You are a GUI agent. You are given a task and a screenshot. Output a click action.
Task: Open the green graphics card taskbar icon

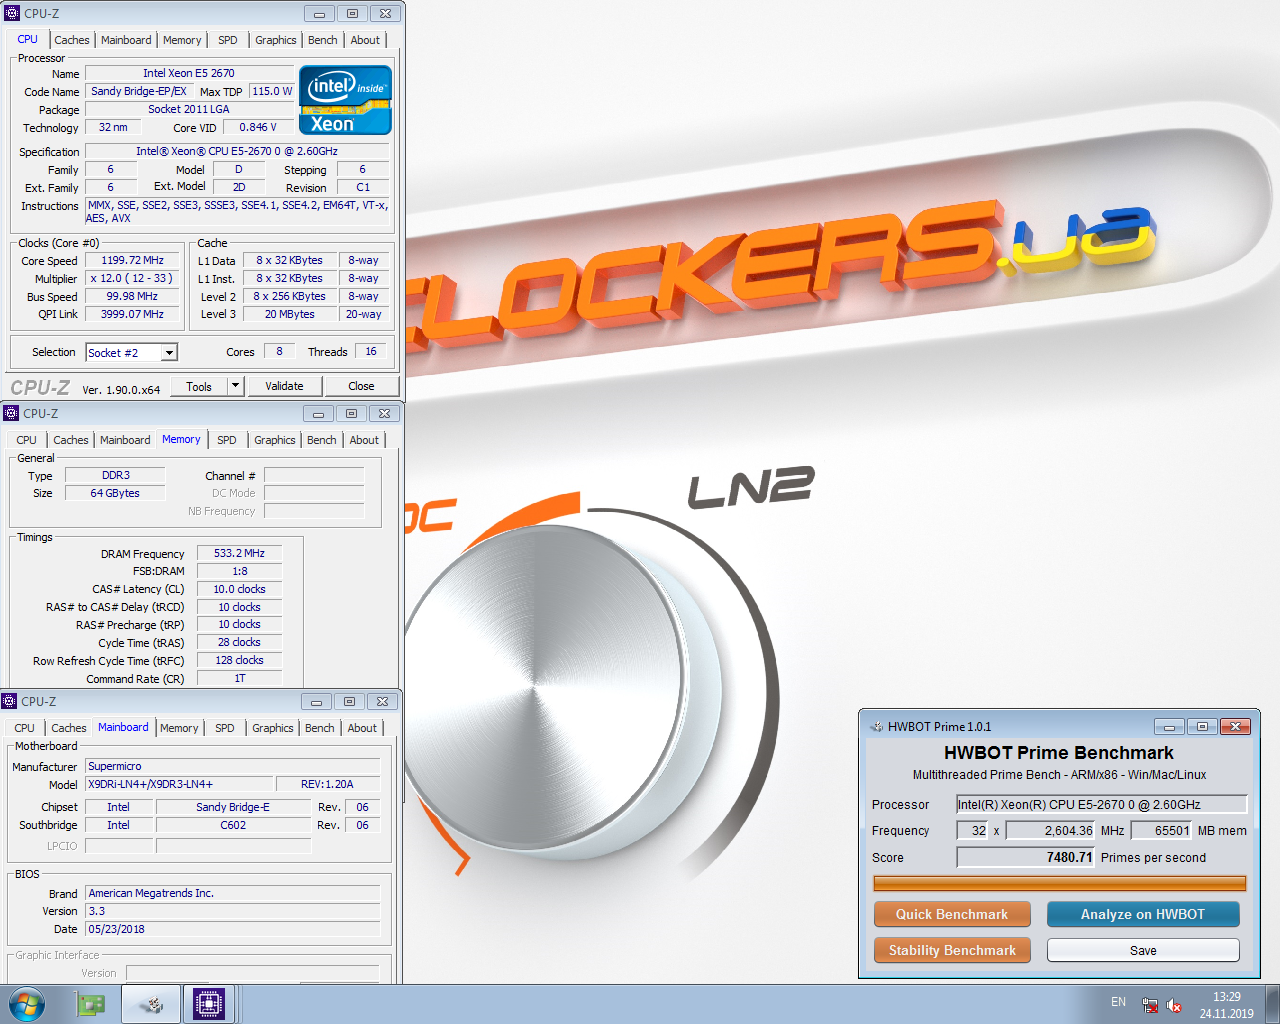(x=91, y=1004)
